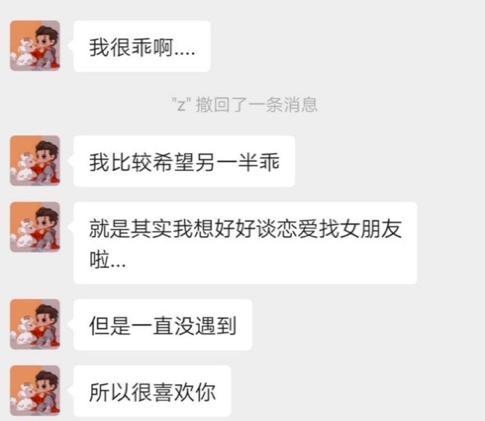Screen dimensions: 485x421
Task: Click the pointer tail of 我很乖啊 bubble
Action: 70,46
